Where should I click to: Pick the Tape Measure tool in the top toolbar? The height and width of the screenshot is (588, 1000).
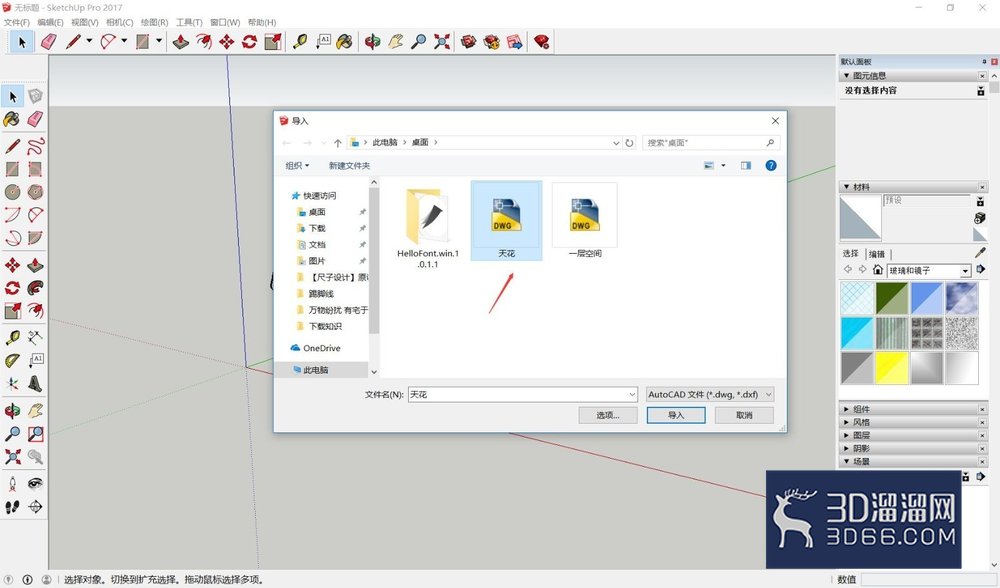[x=300, y=42]
